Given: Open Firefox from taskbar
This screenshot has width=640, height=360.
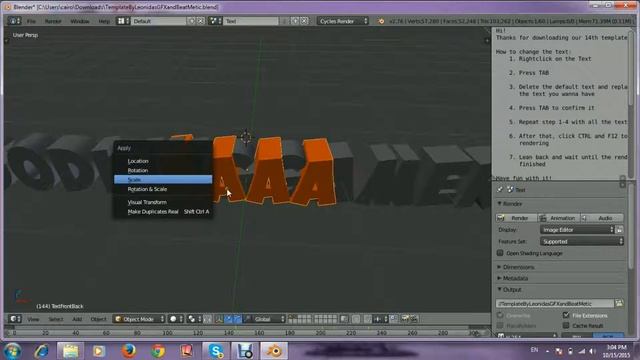Looking at the screenshot, I should click(129, 351).
